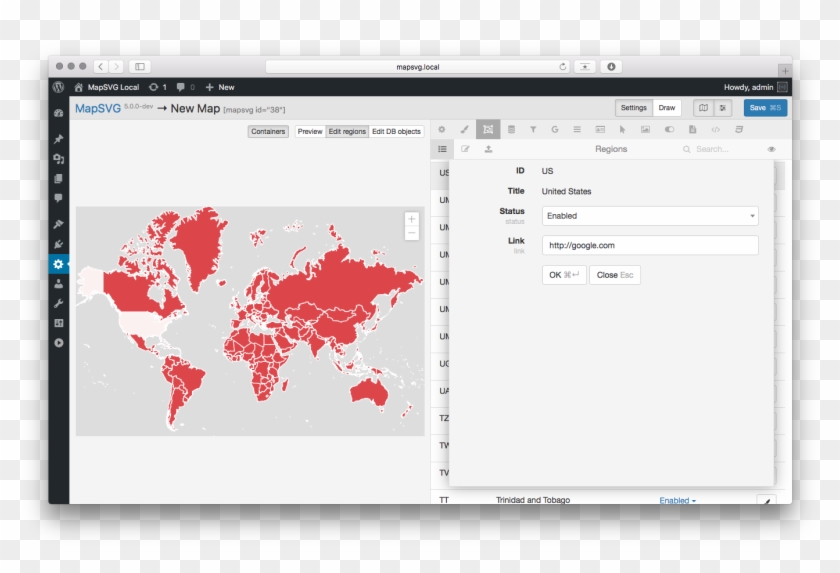
Task: Open the CSS3 icon tab
Action: [x=739, y=129]
